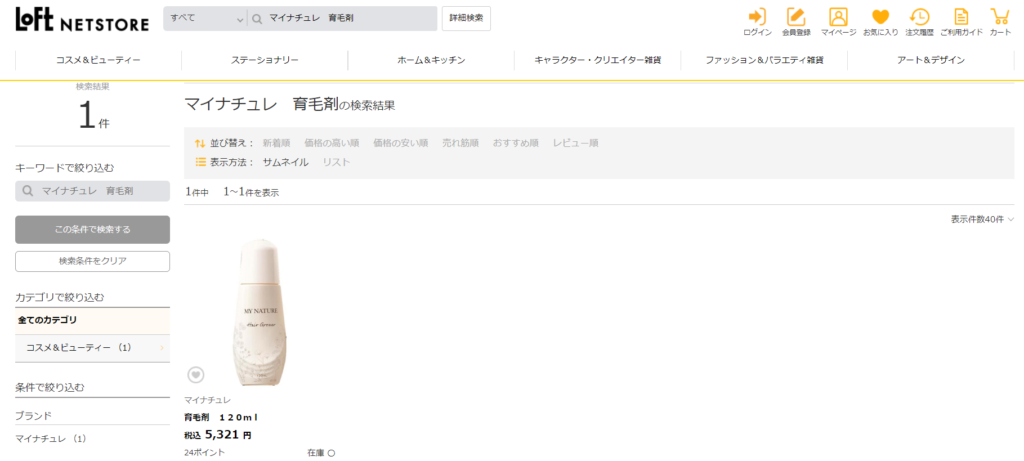Switch display to リスト view
This screenshot has height=461, width=1024.
click(336, 163)
